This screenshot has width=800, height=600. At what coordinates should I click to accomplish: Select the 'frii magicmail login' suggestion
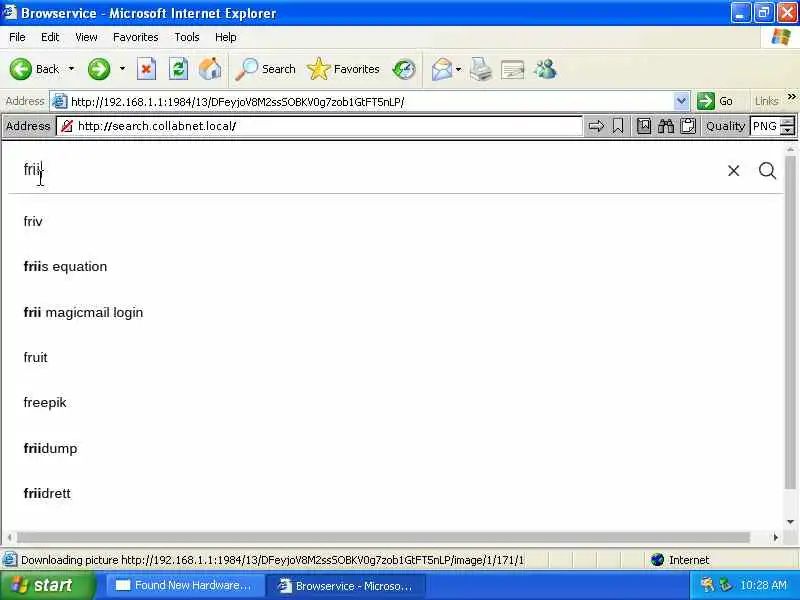pos(83,312)
